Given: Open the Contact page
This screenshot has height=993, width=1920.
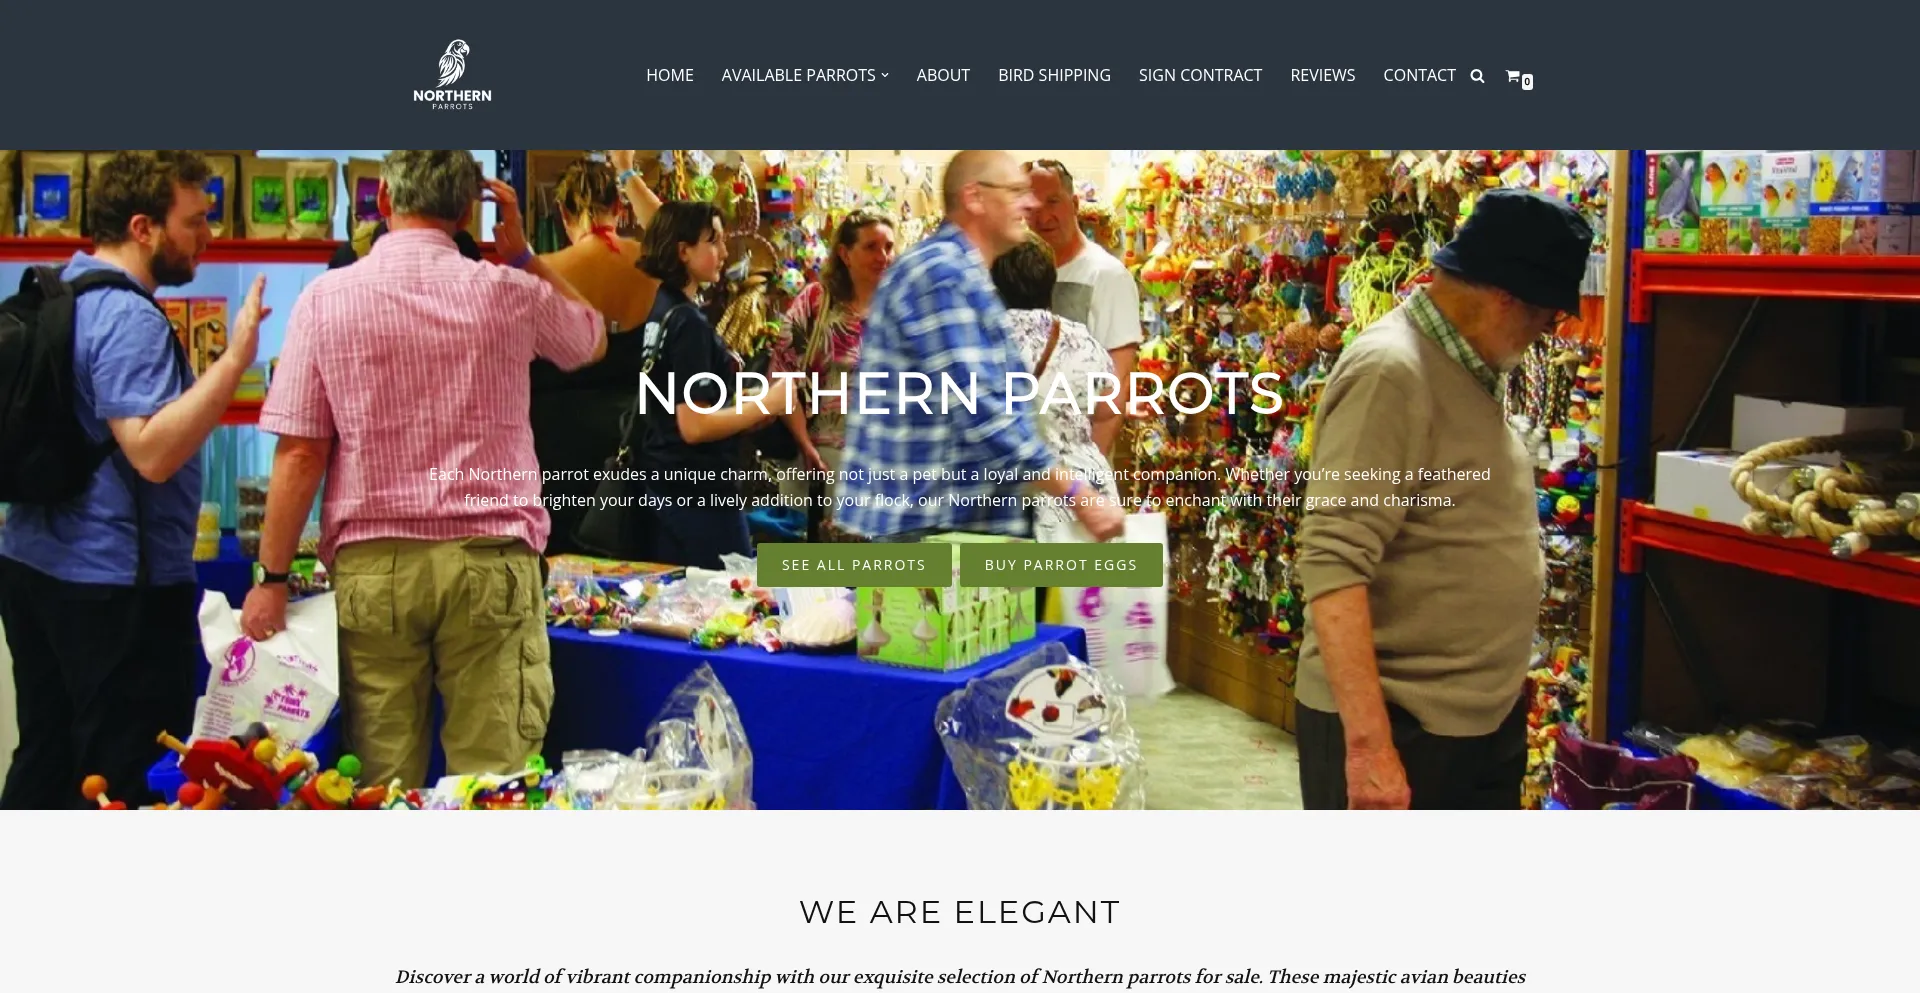Looking at the screenshot, I should tap(1419, 75).
